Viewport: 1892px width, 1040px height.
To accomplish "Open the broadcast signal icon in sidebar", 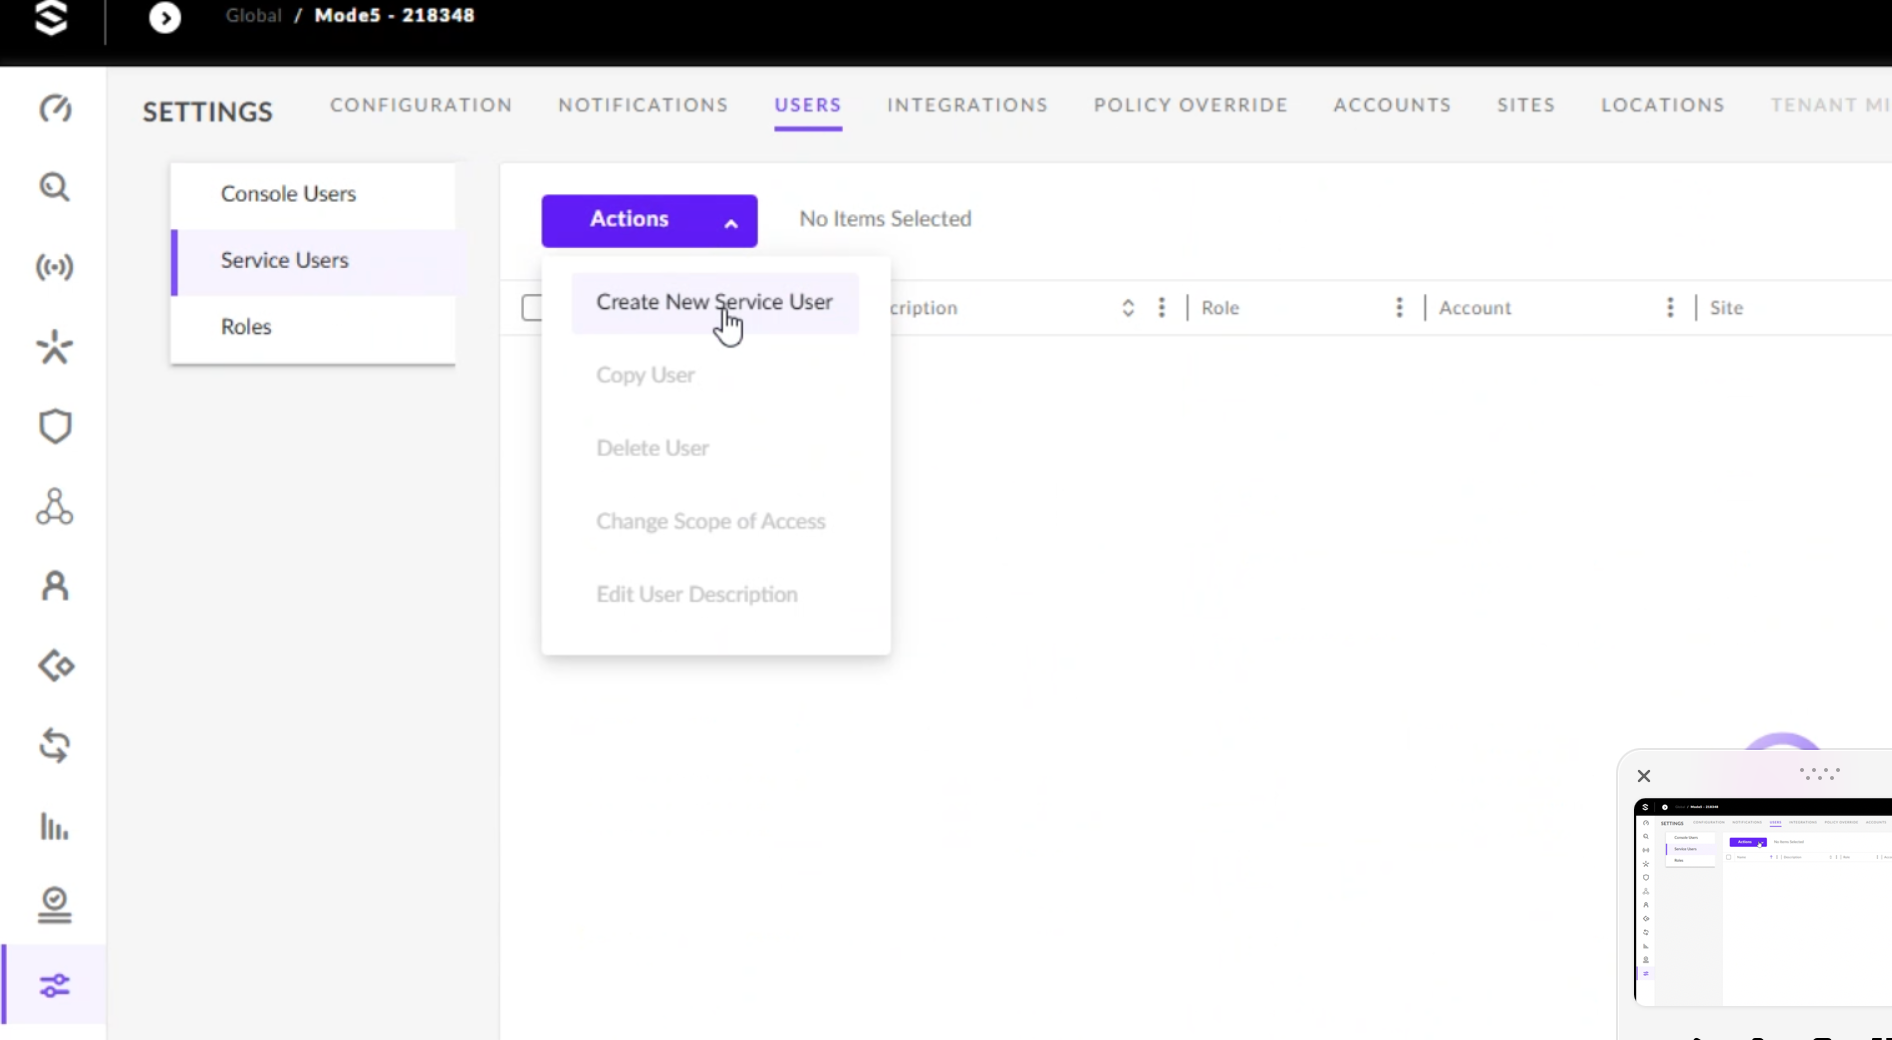I will [x=55, y=267].
